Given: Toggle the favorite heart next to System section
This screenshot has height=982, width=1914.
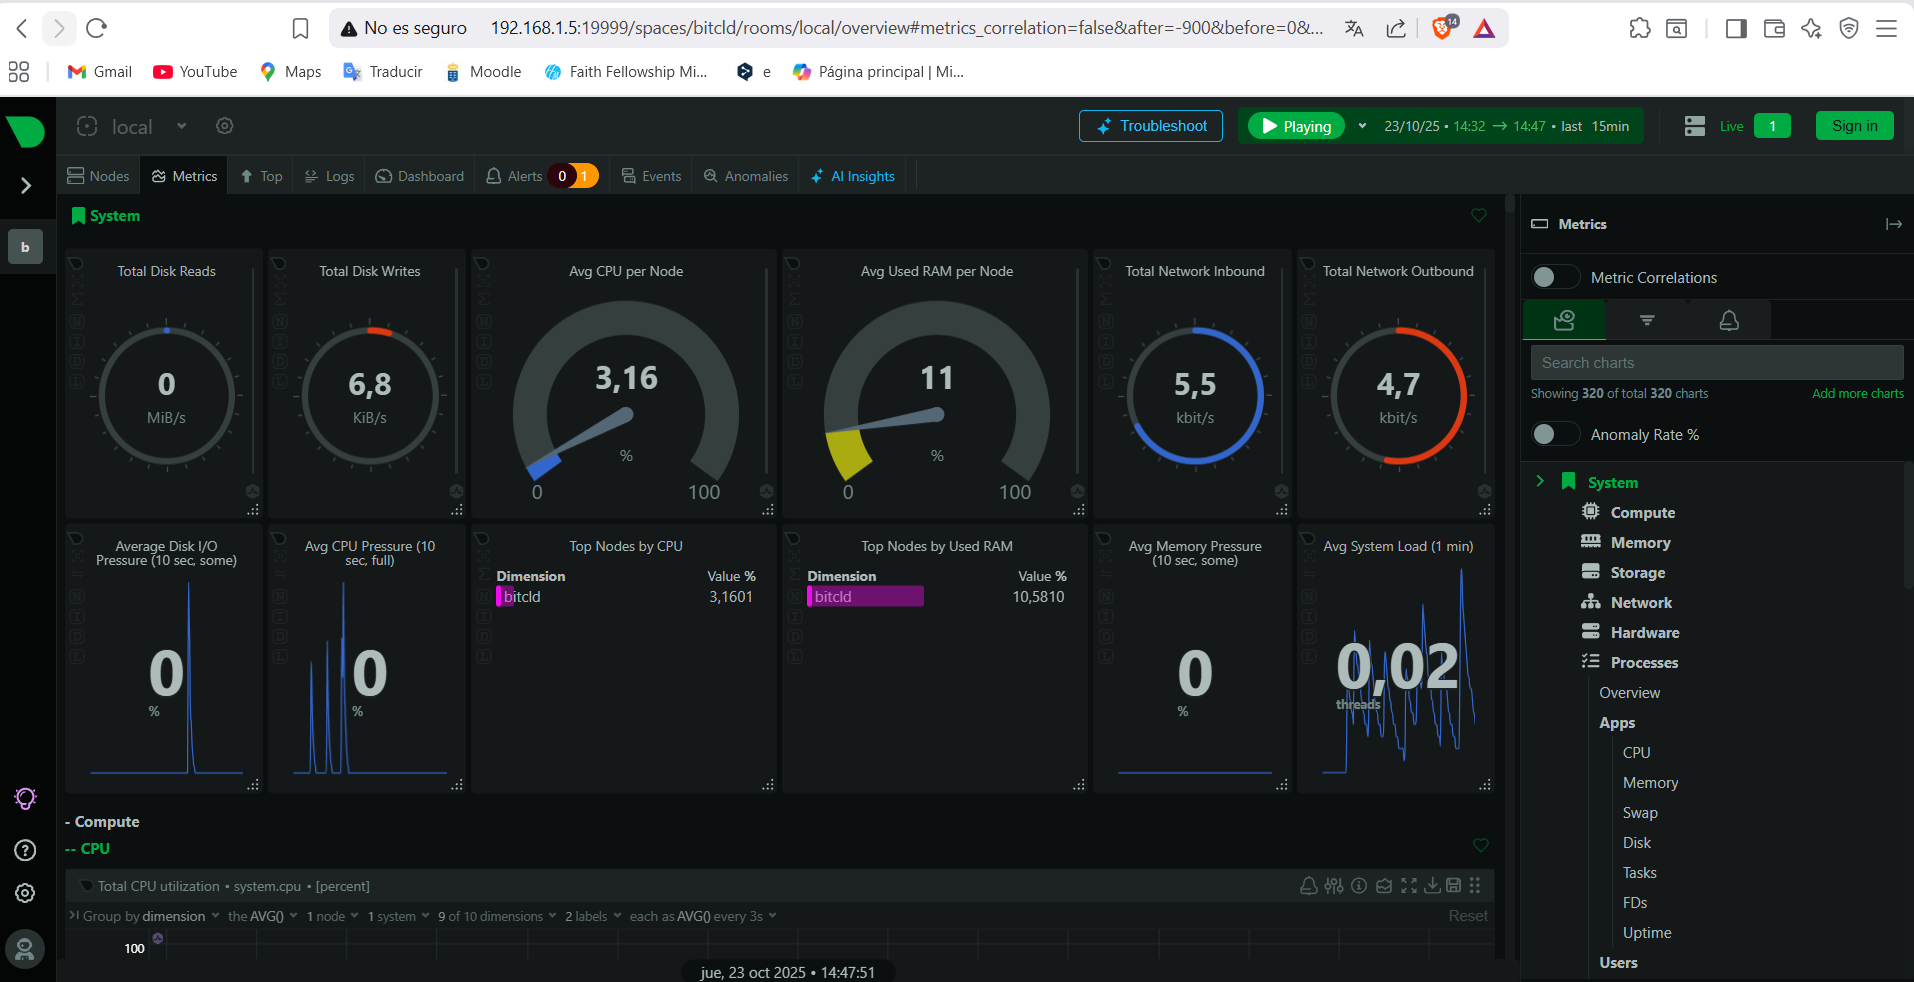Looking at the screenshot, I should coord(1479,215).
